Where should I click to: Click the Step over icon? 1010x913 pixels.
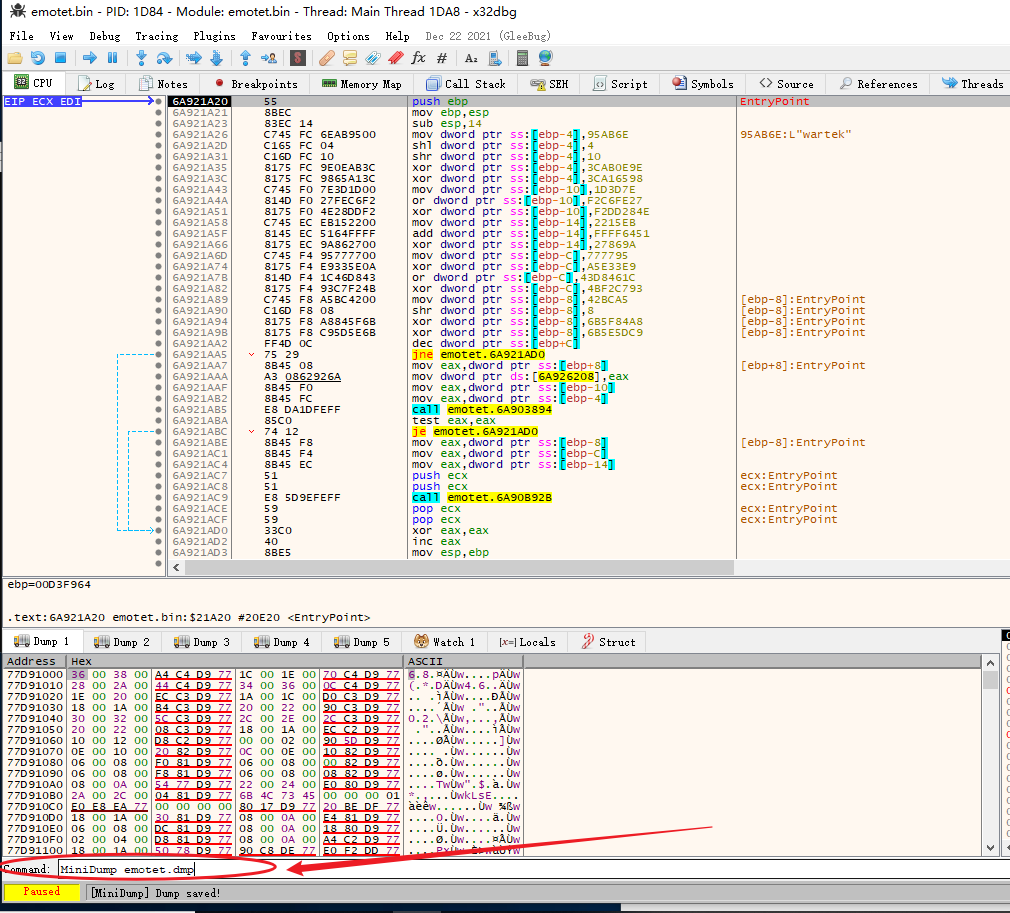tap(164, 58)
